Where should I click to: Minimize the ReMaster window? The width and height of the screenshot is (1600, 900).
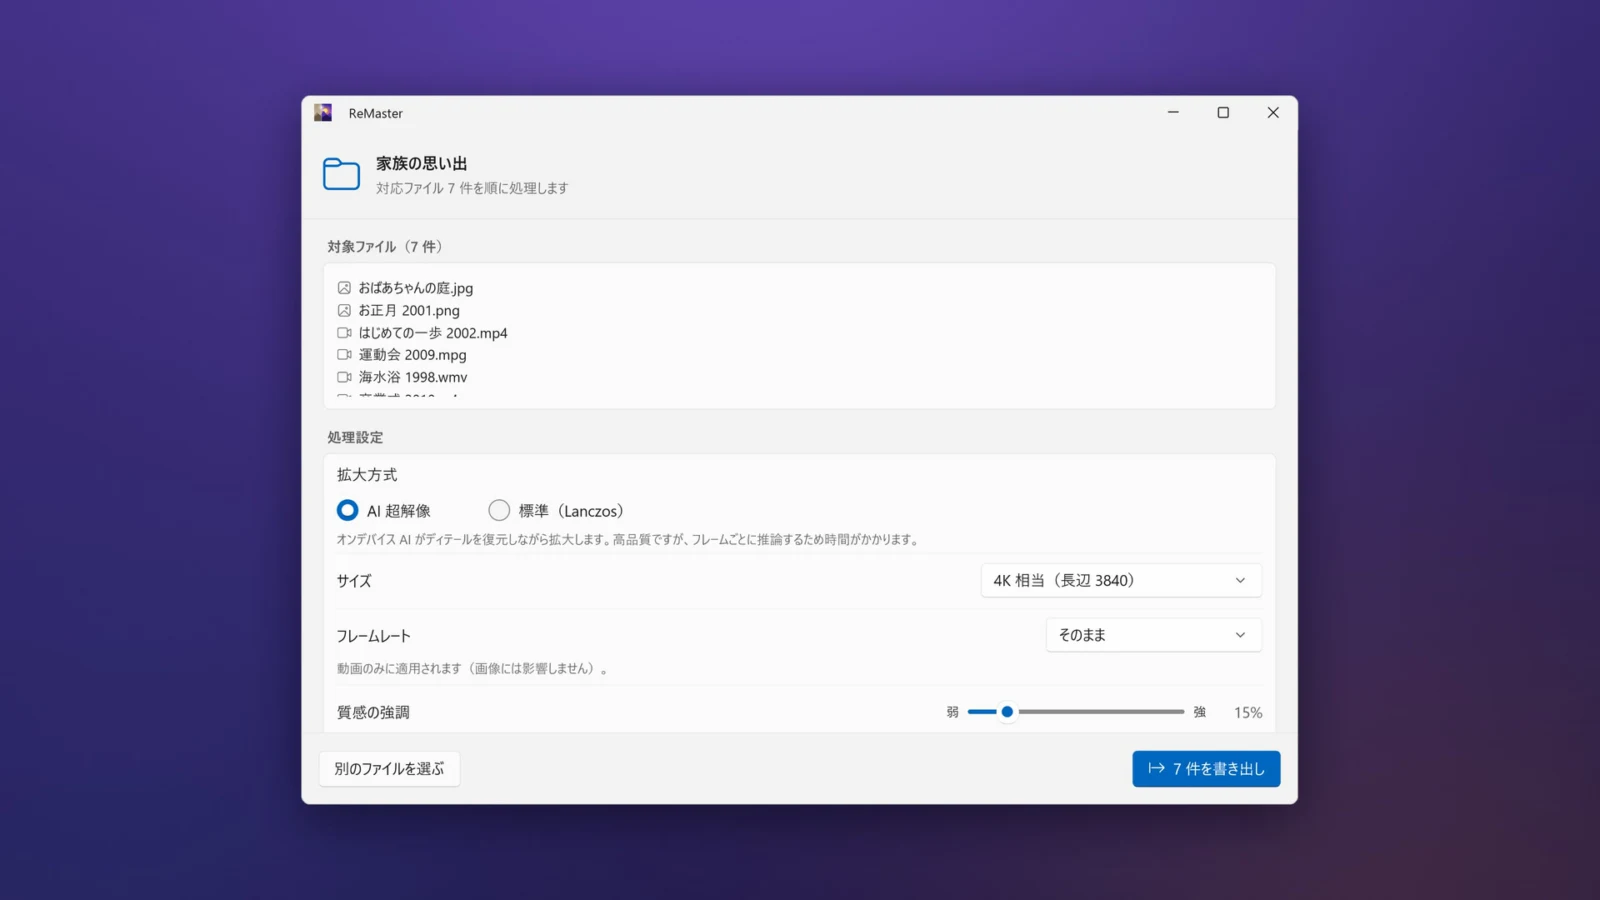(1173, 113)
